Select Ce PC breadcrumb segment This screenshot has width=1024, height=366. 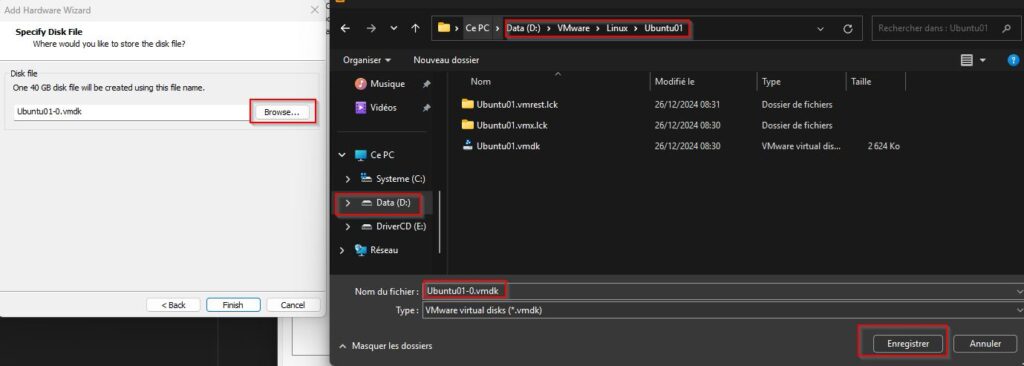(477, 28)
